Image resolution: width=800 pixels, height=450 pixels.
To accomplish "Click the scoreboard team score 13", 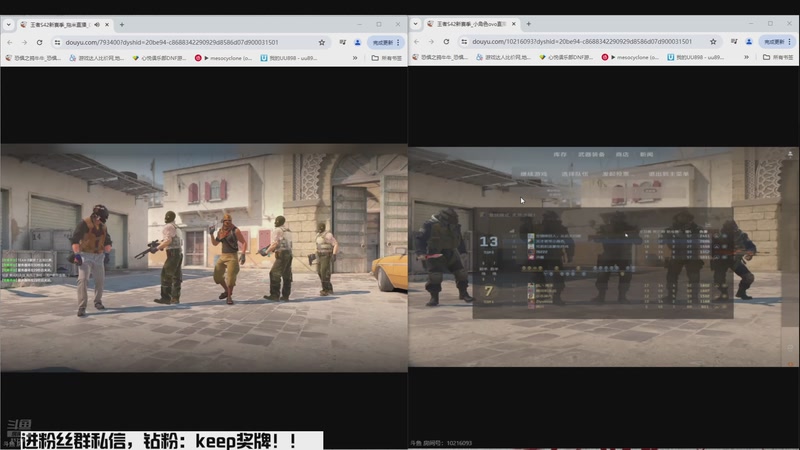I will pyautogui.click(x=488, y=241).
